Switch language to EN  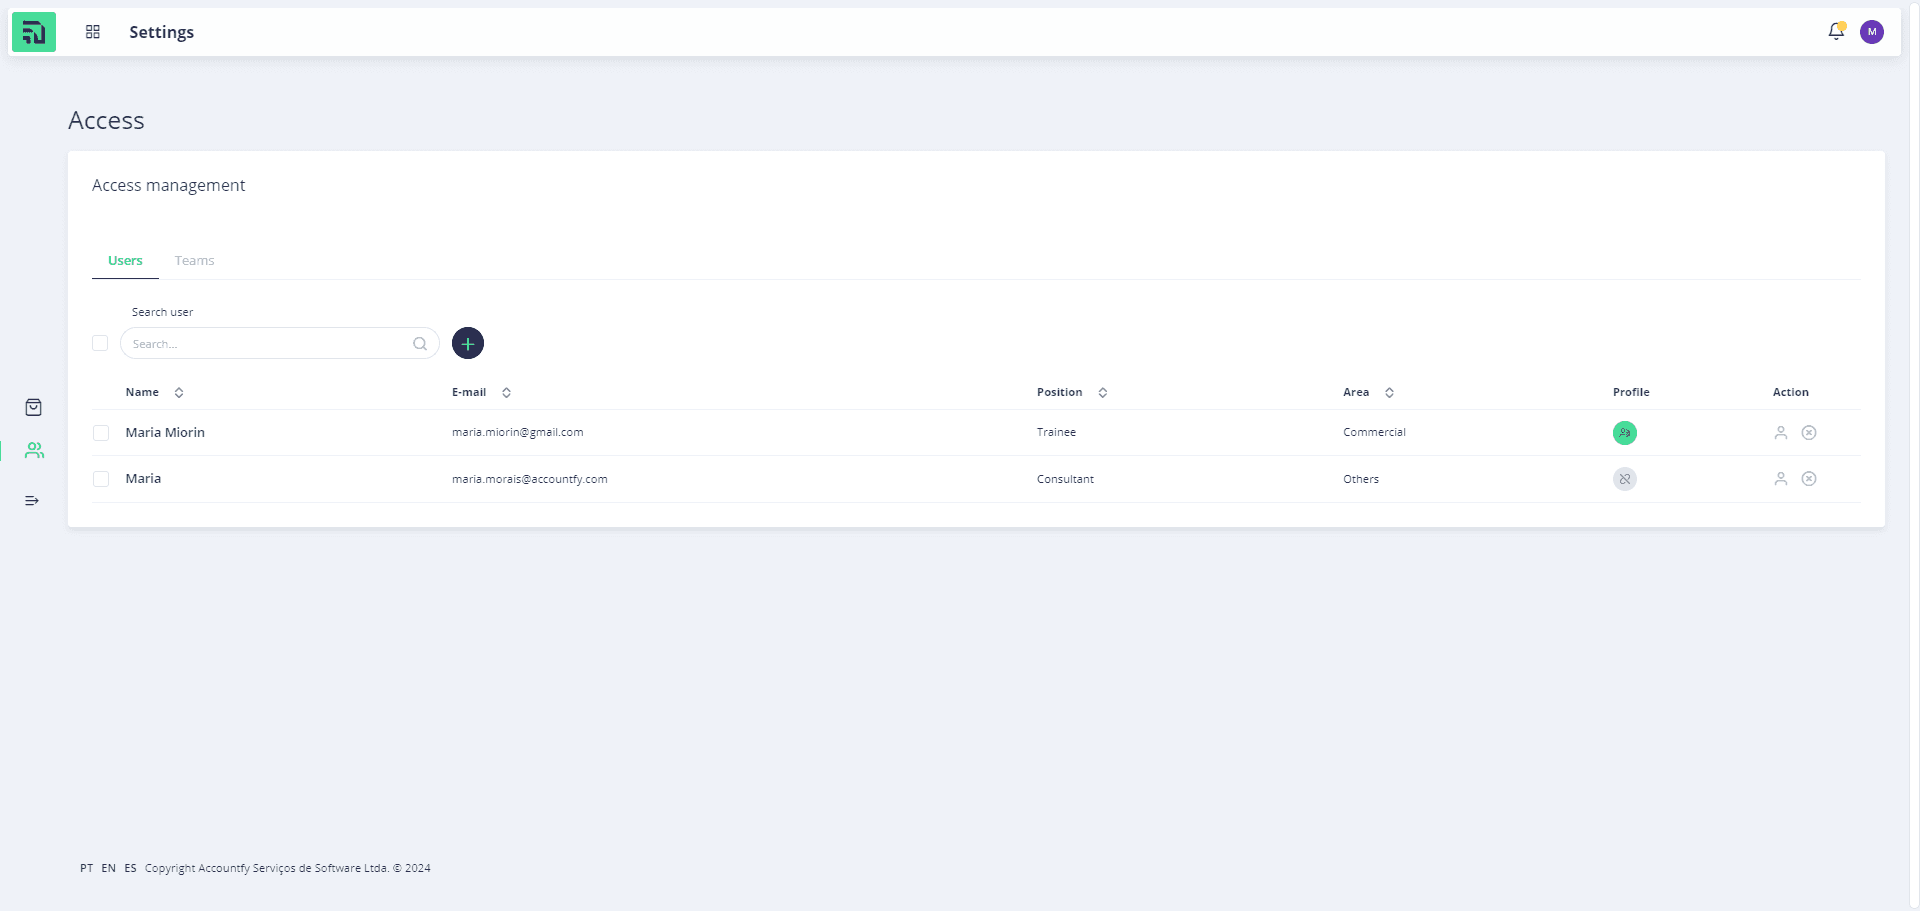click(109, 868)
